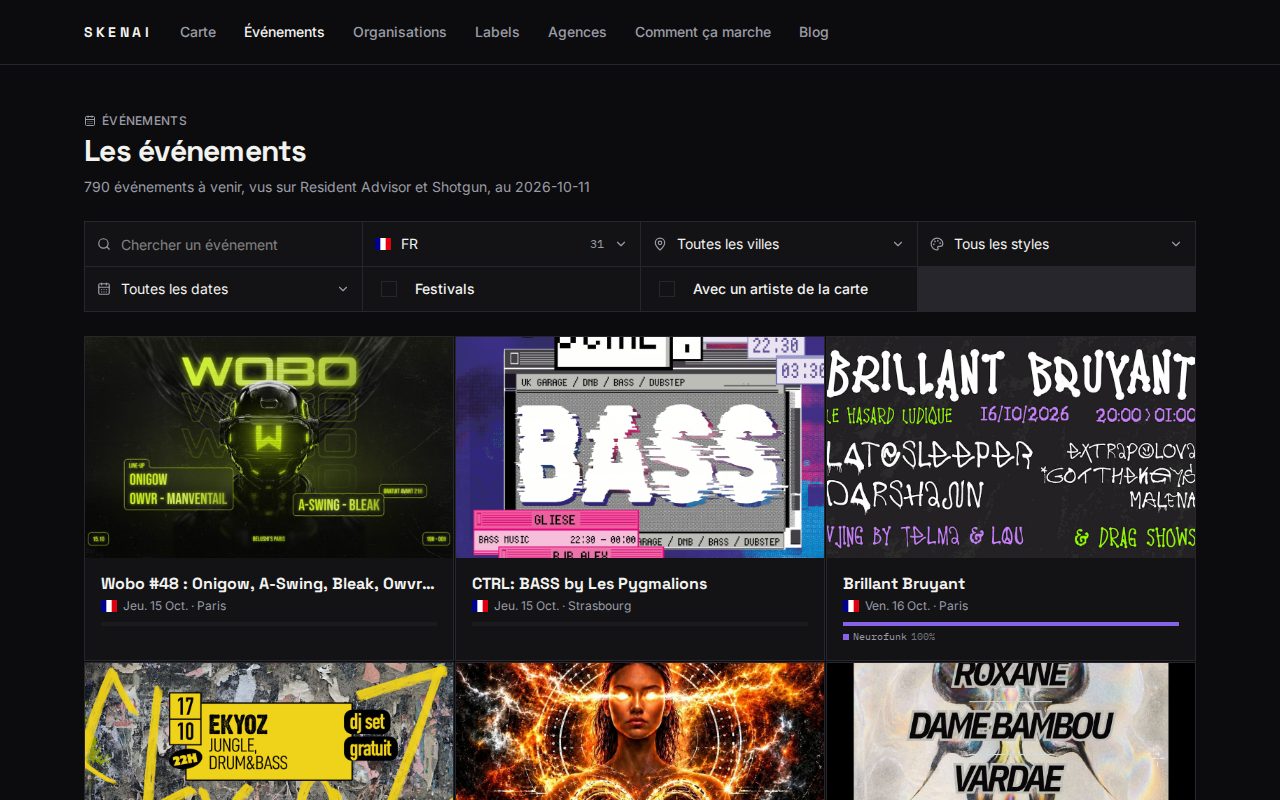Open the Toutes les dates dropdown
Screen dimensions: 1280x800
click(223, 289)
